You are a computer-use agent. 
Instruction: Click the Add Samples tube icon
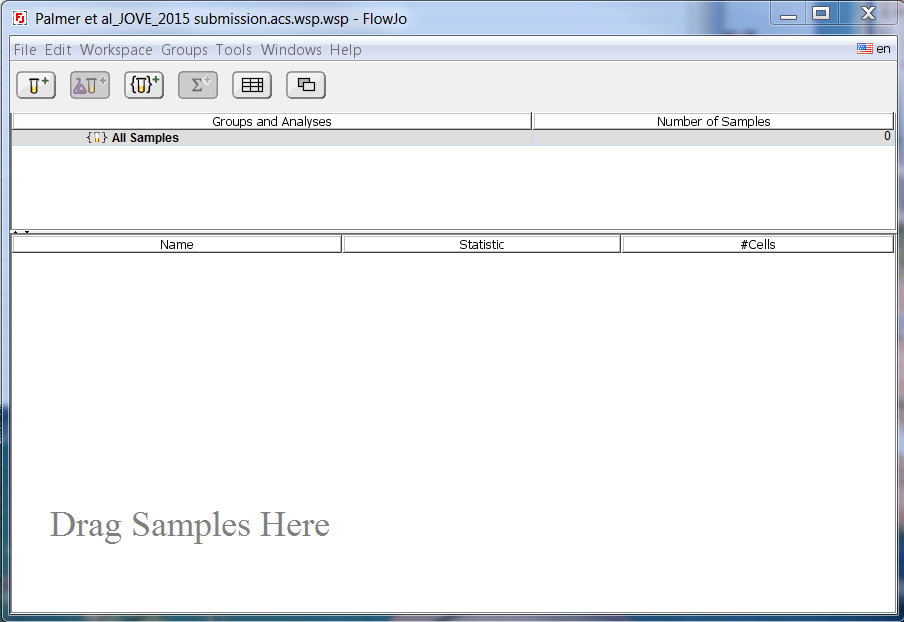(x=36, y=85)
